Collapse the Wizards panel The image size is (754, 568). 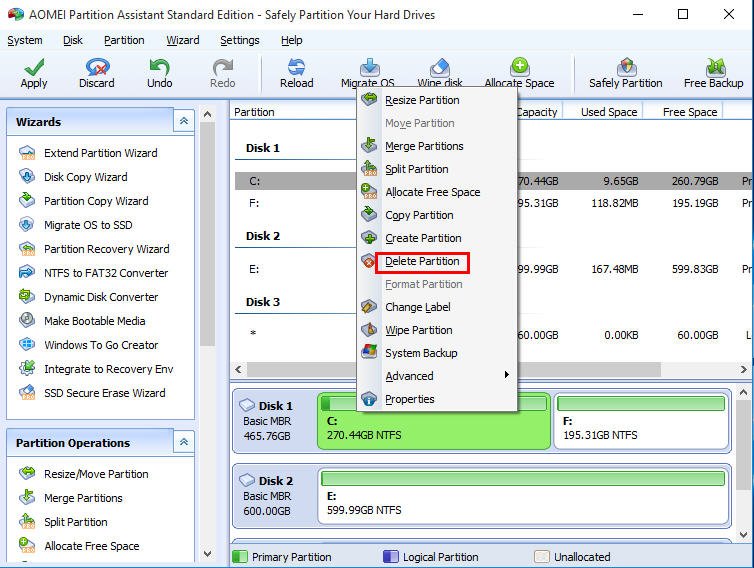184,121
